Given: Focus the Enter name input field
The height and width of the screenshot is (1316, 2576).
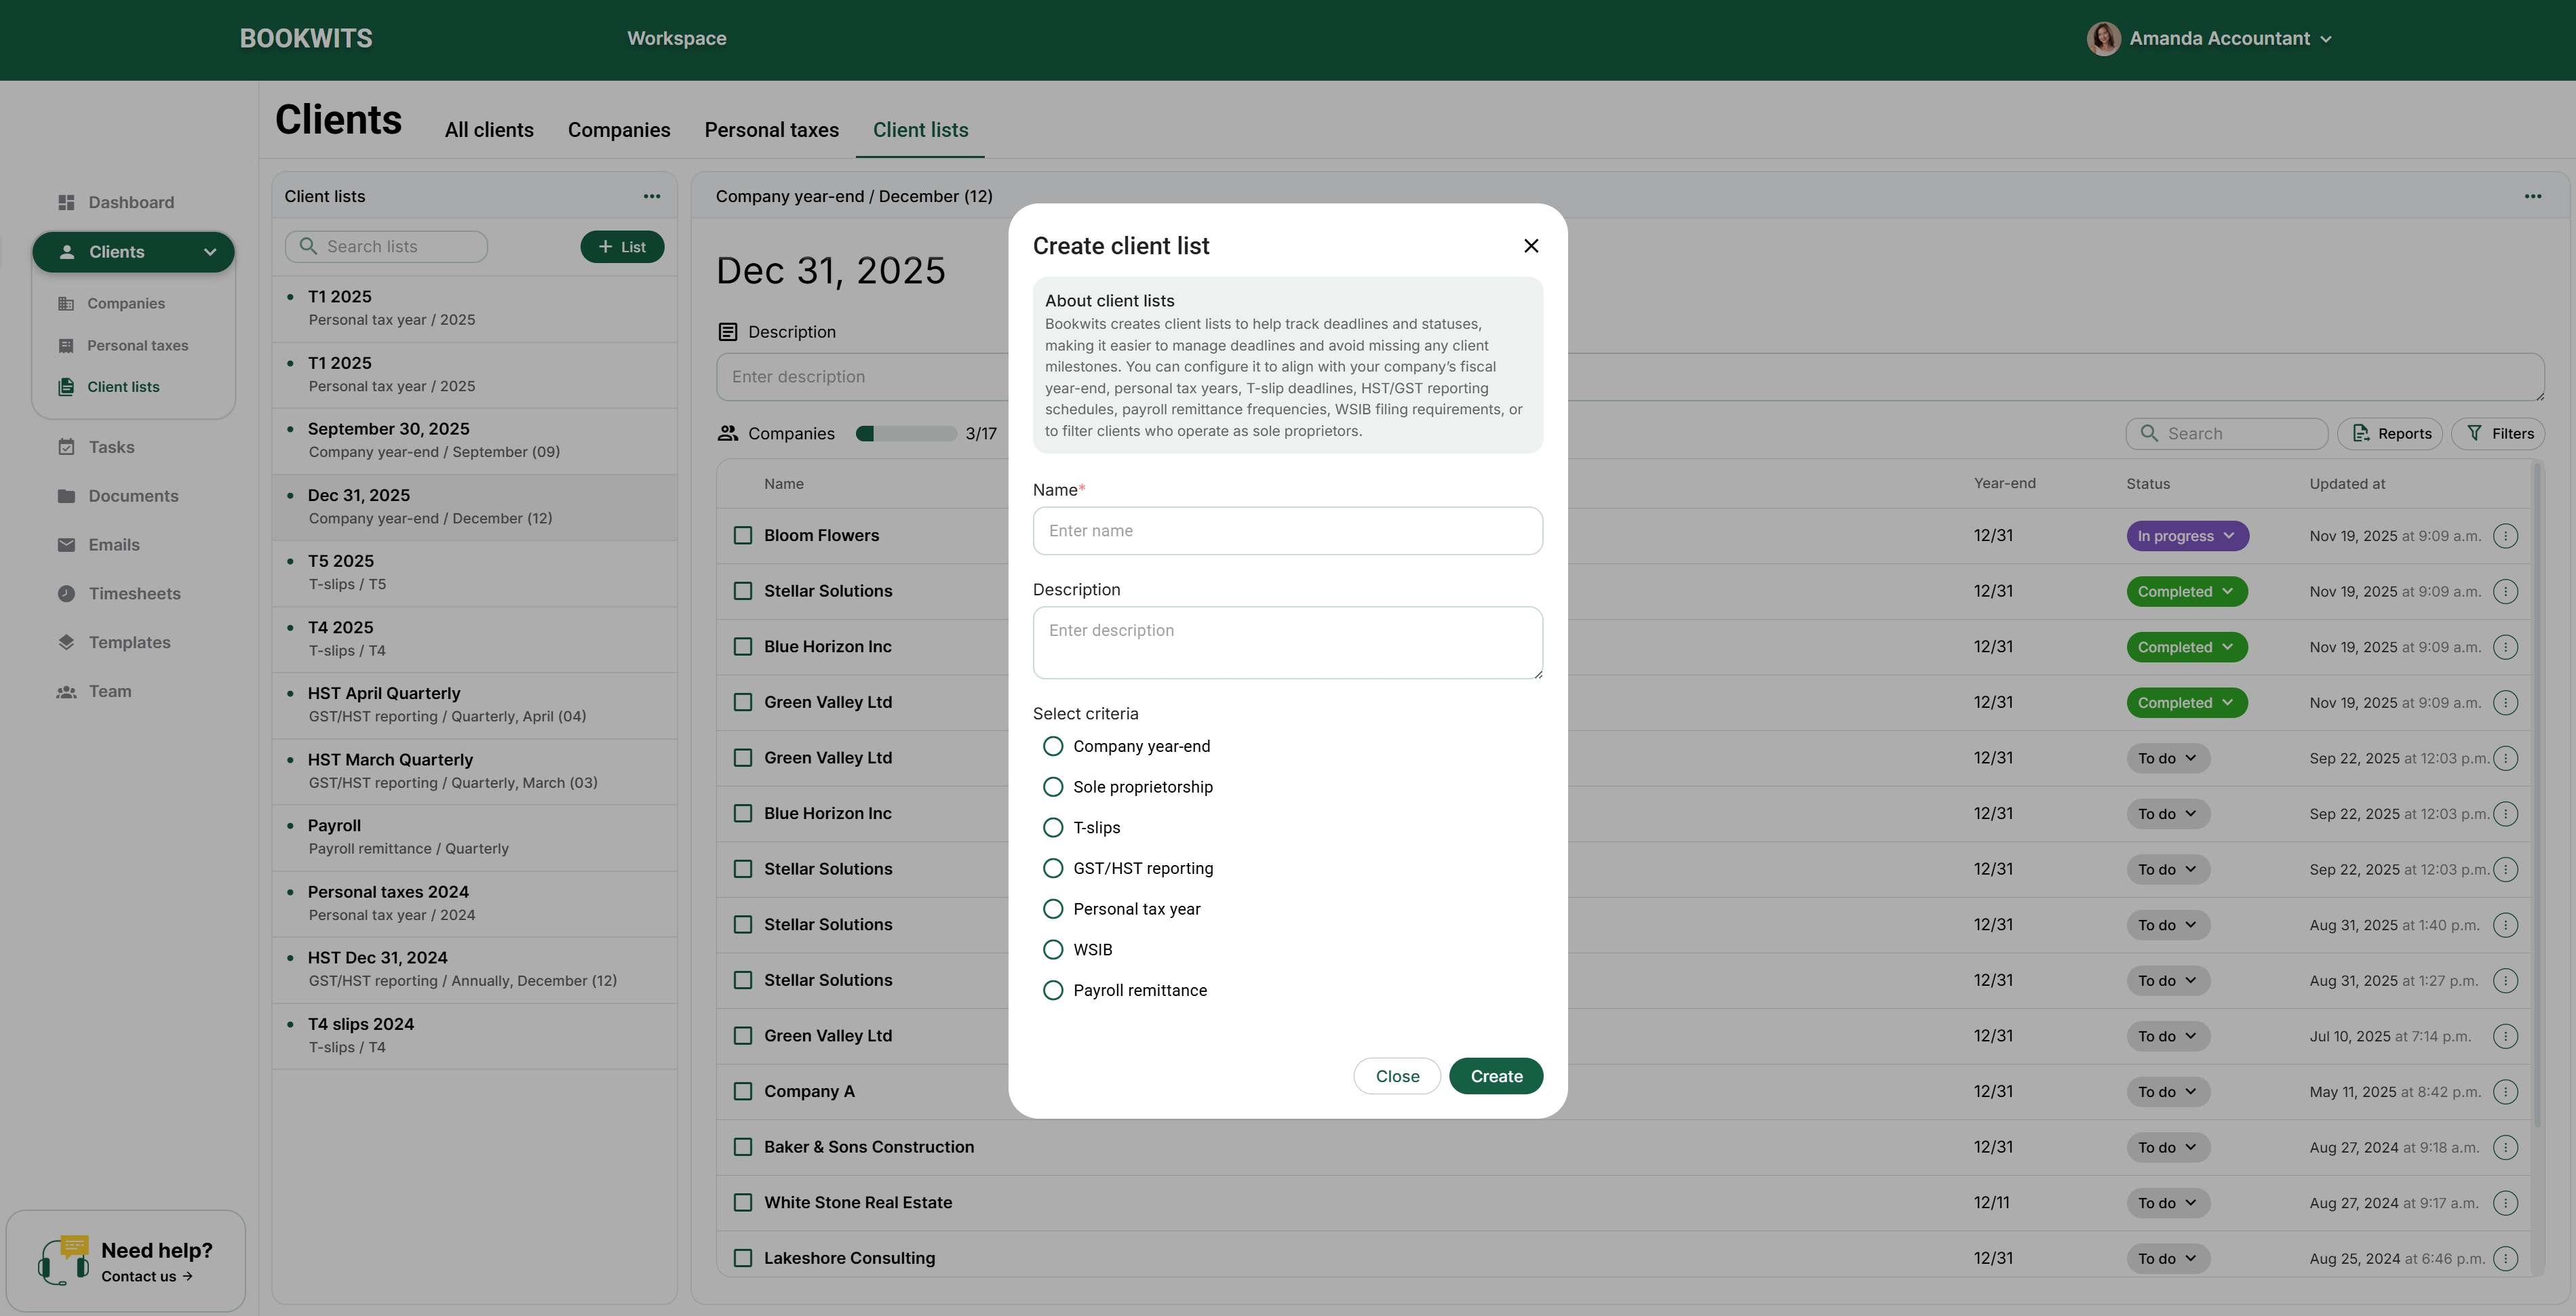Looking at the screenshot, I should pyautogui.click(x=1287, y=531).
